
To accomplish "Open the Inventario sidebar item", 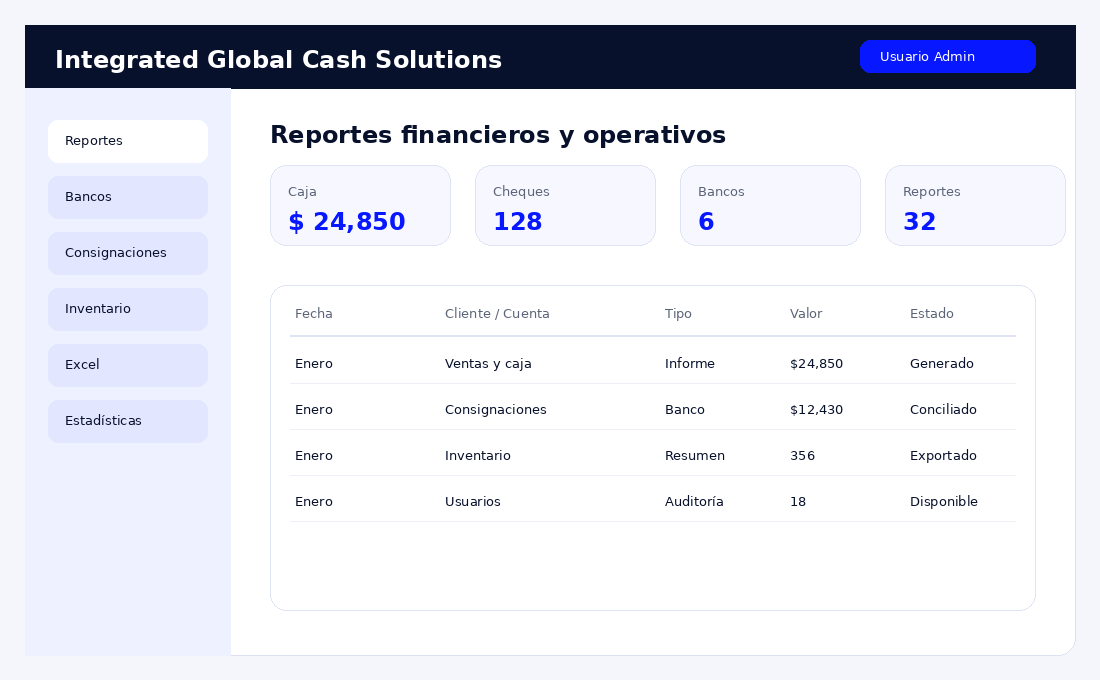I will (x=128, y=309).
